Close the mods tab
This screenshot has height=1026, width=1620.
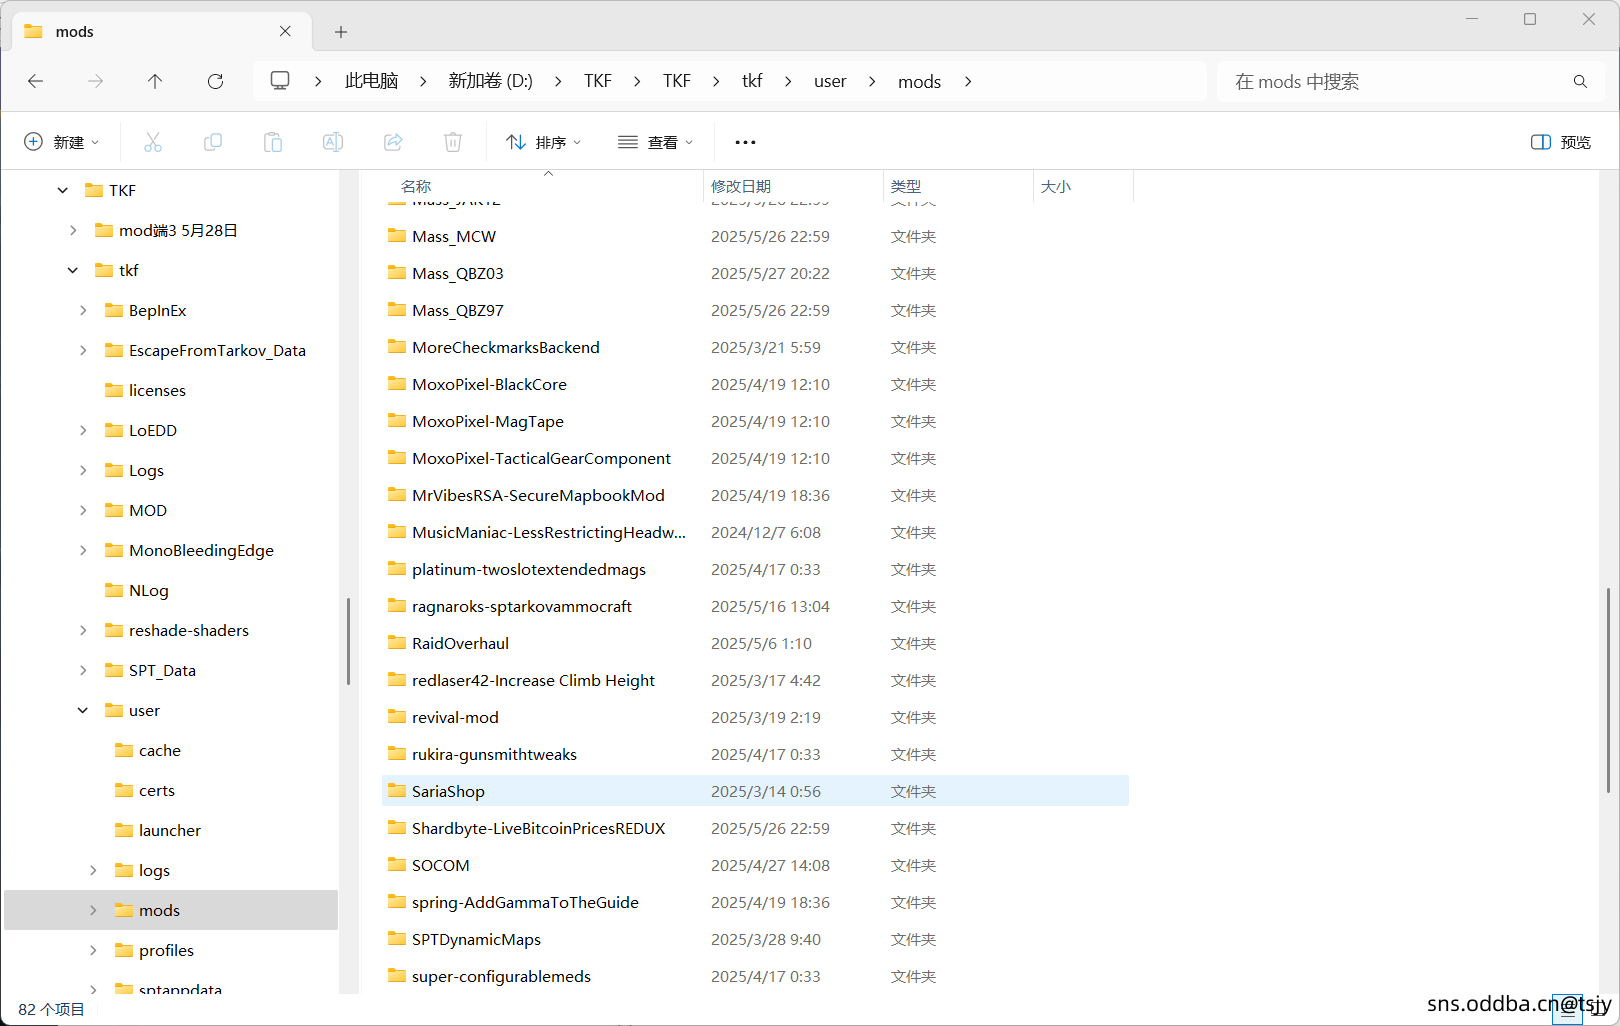[x=285, y=31]
